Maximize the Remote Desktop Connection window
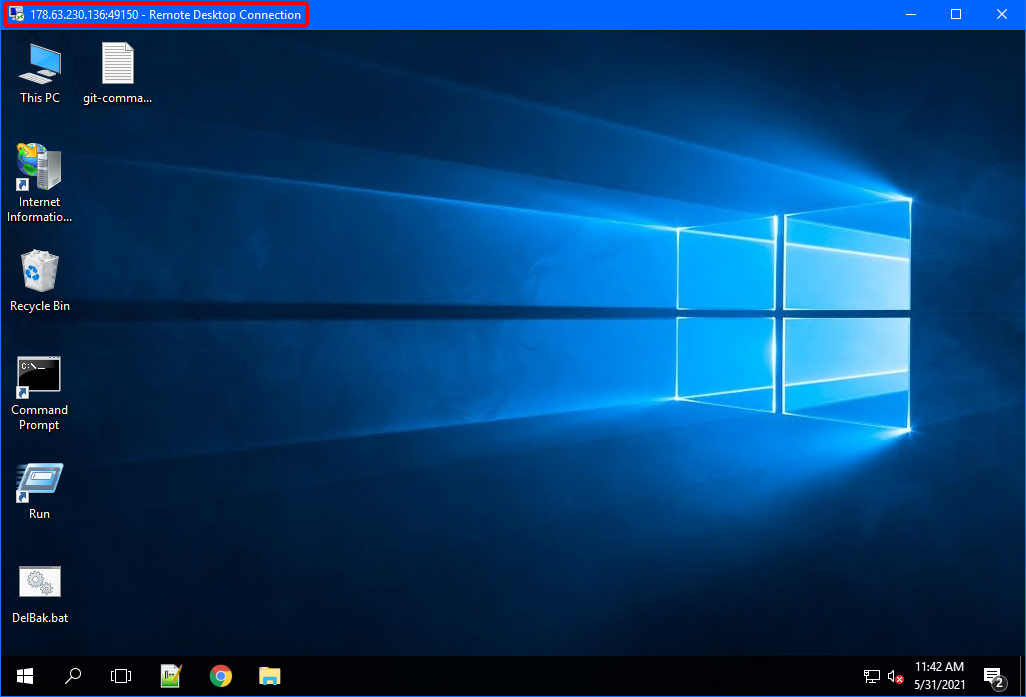 [956, 14]
